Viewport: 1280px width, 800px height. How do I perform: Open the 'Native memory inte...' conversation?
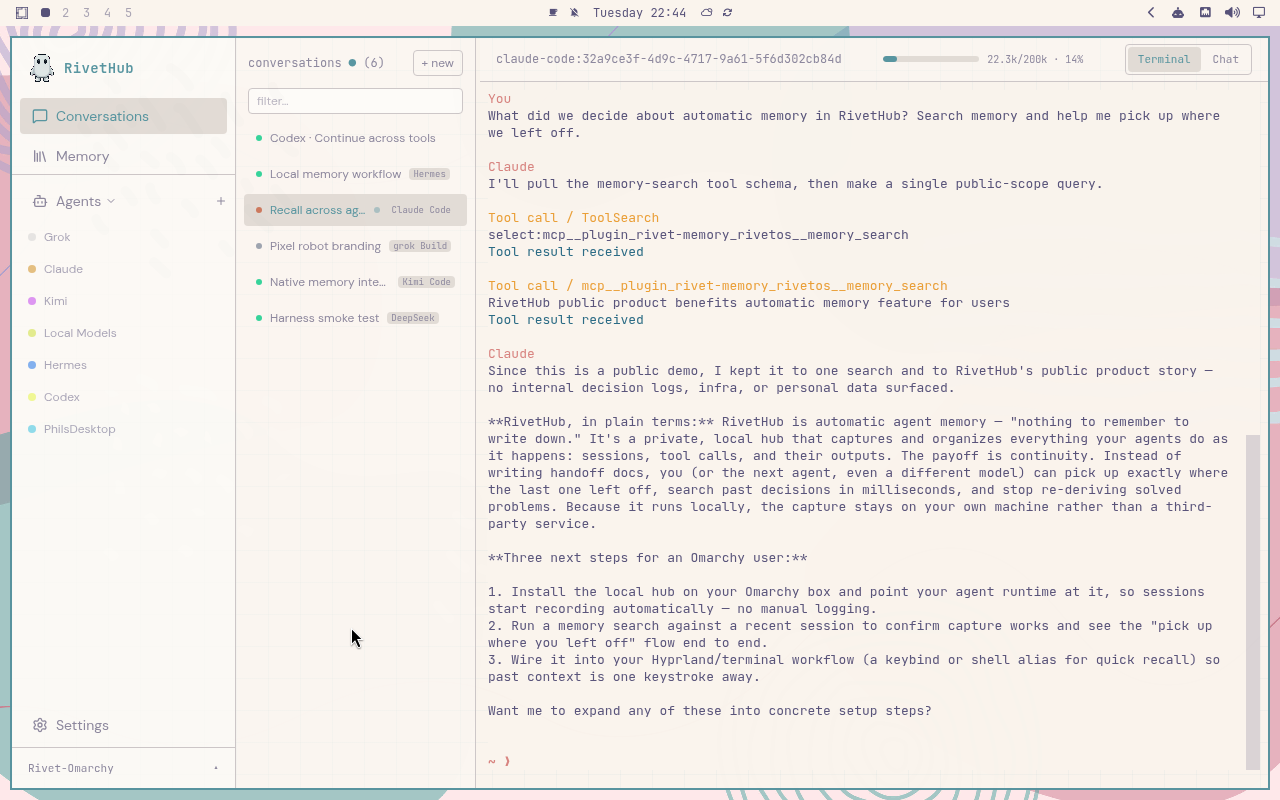355,282
